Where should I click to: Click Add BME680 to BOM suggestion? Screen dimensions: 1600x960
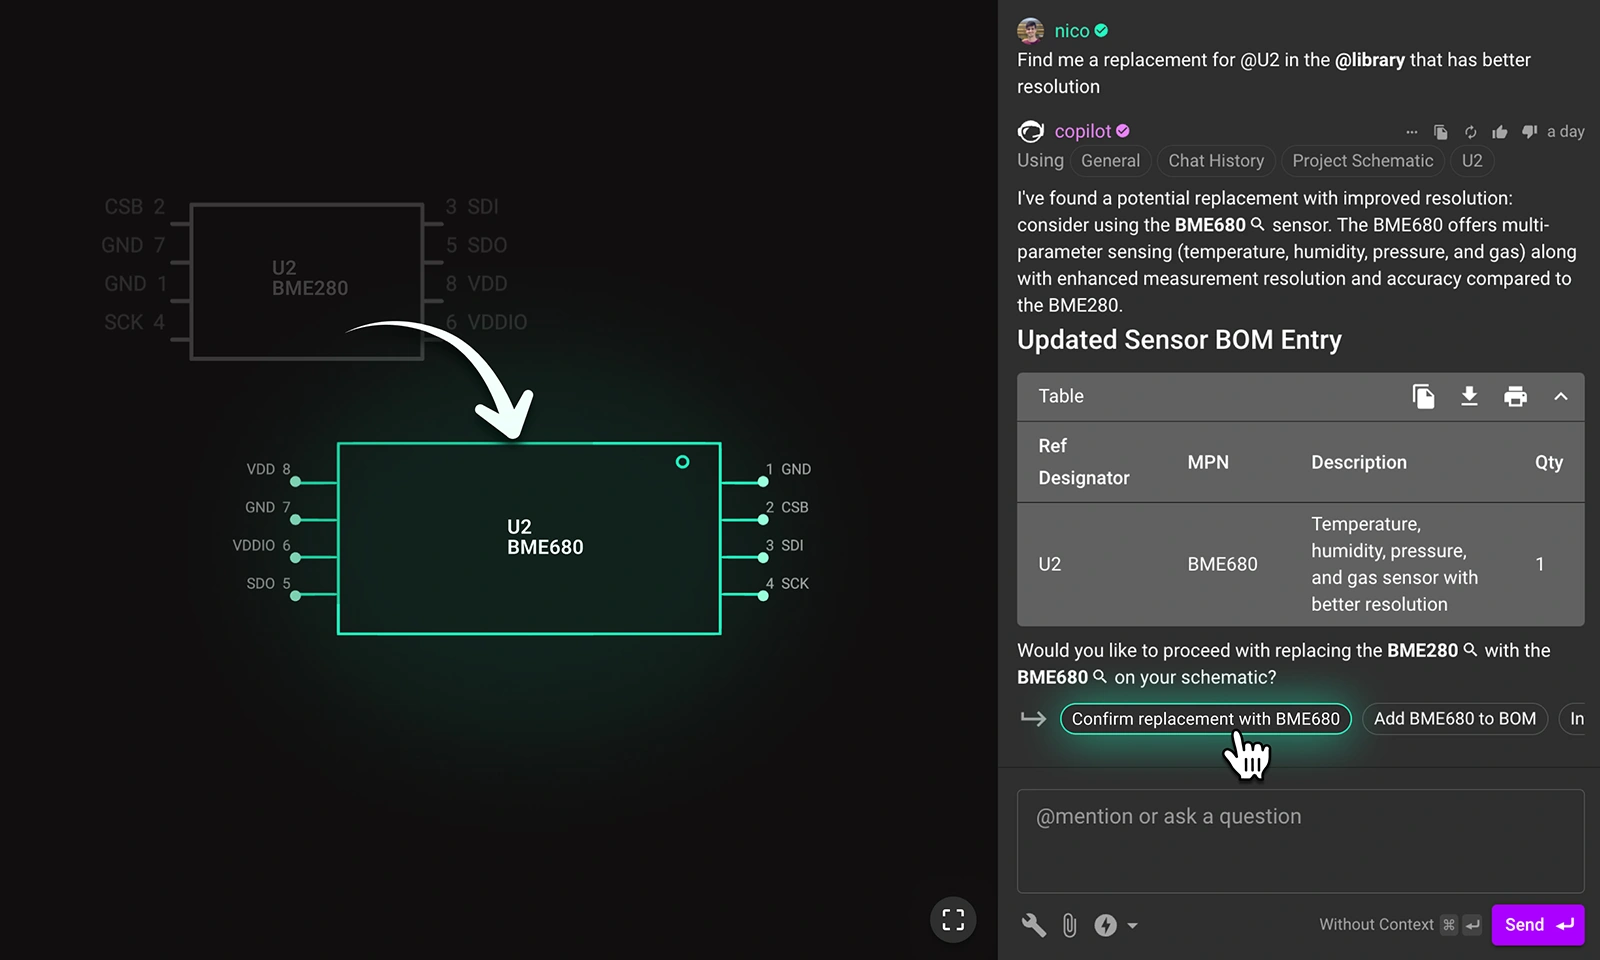1454,719
